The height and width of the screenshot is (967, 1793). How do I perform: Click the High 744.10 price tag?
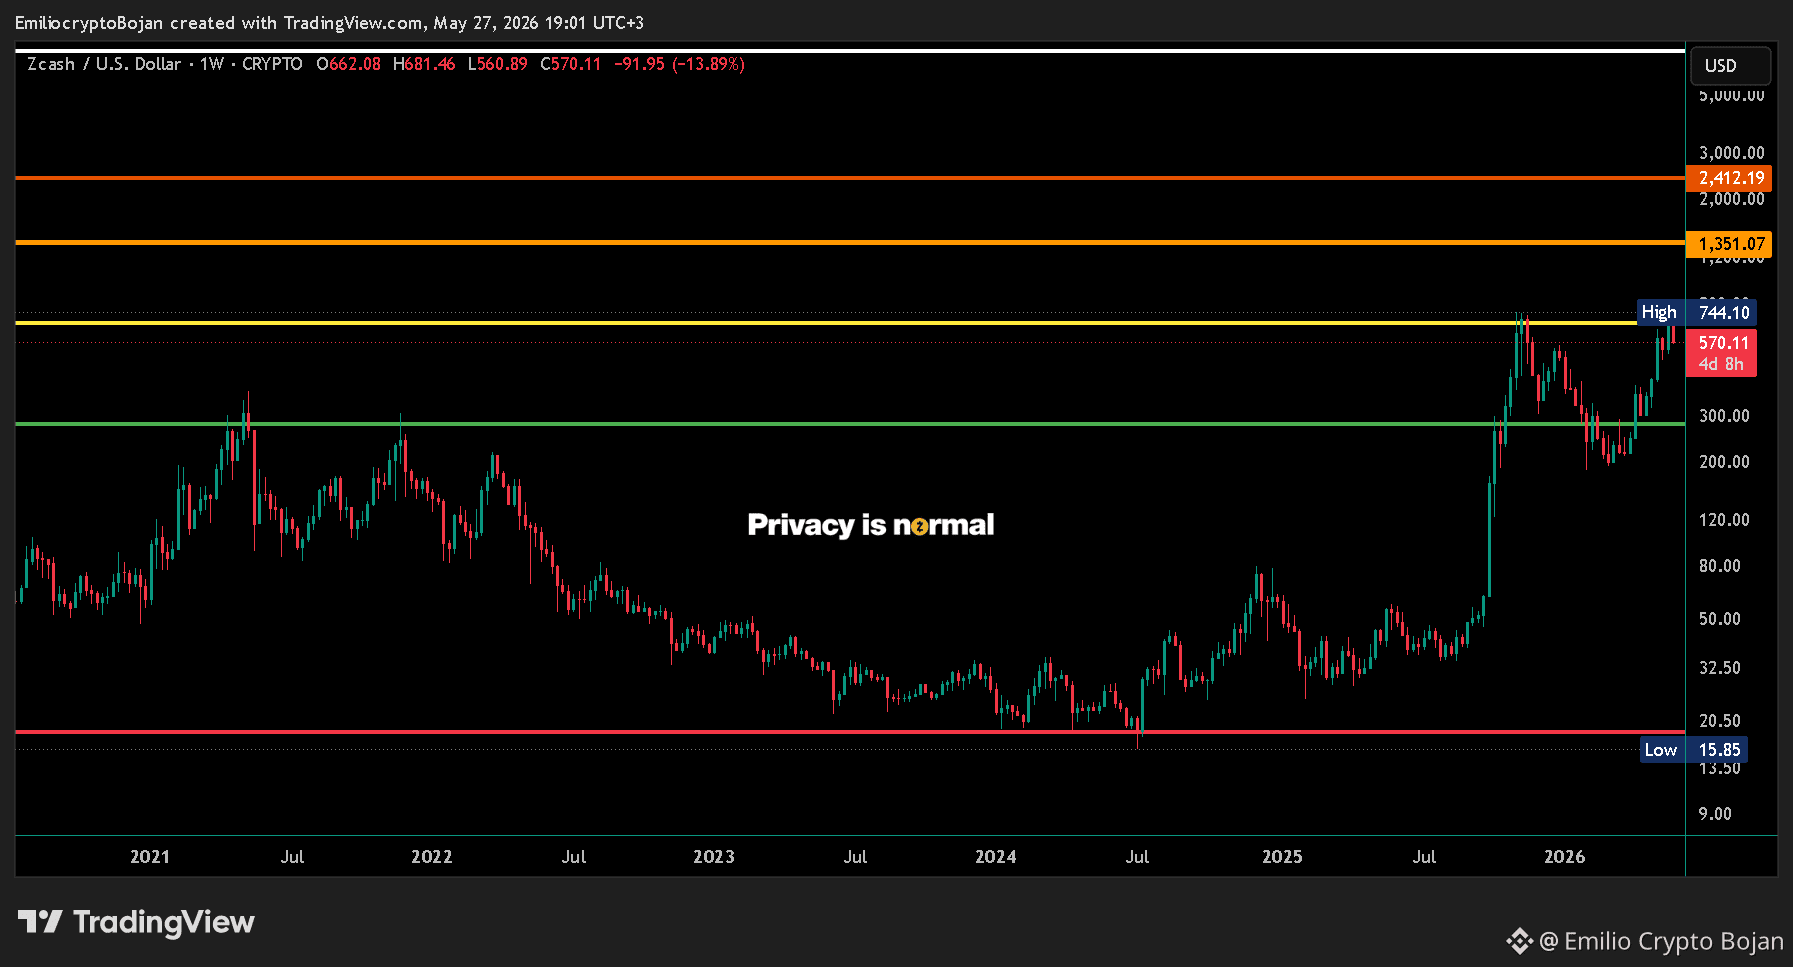[1696, 313]
